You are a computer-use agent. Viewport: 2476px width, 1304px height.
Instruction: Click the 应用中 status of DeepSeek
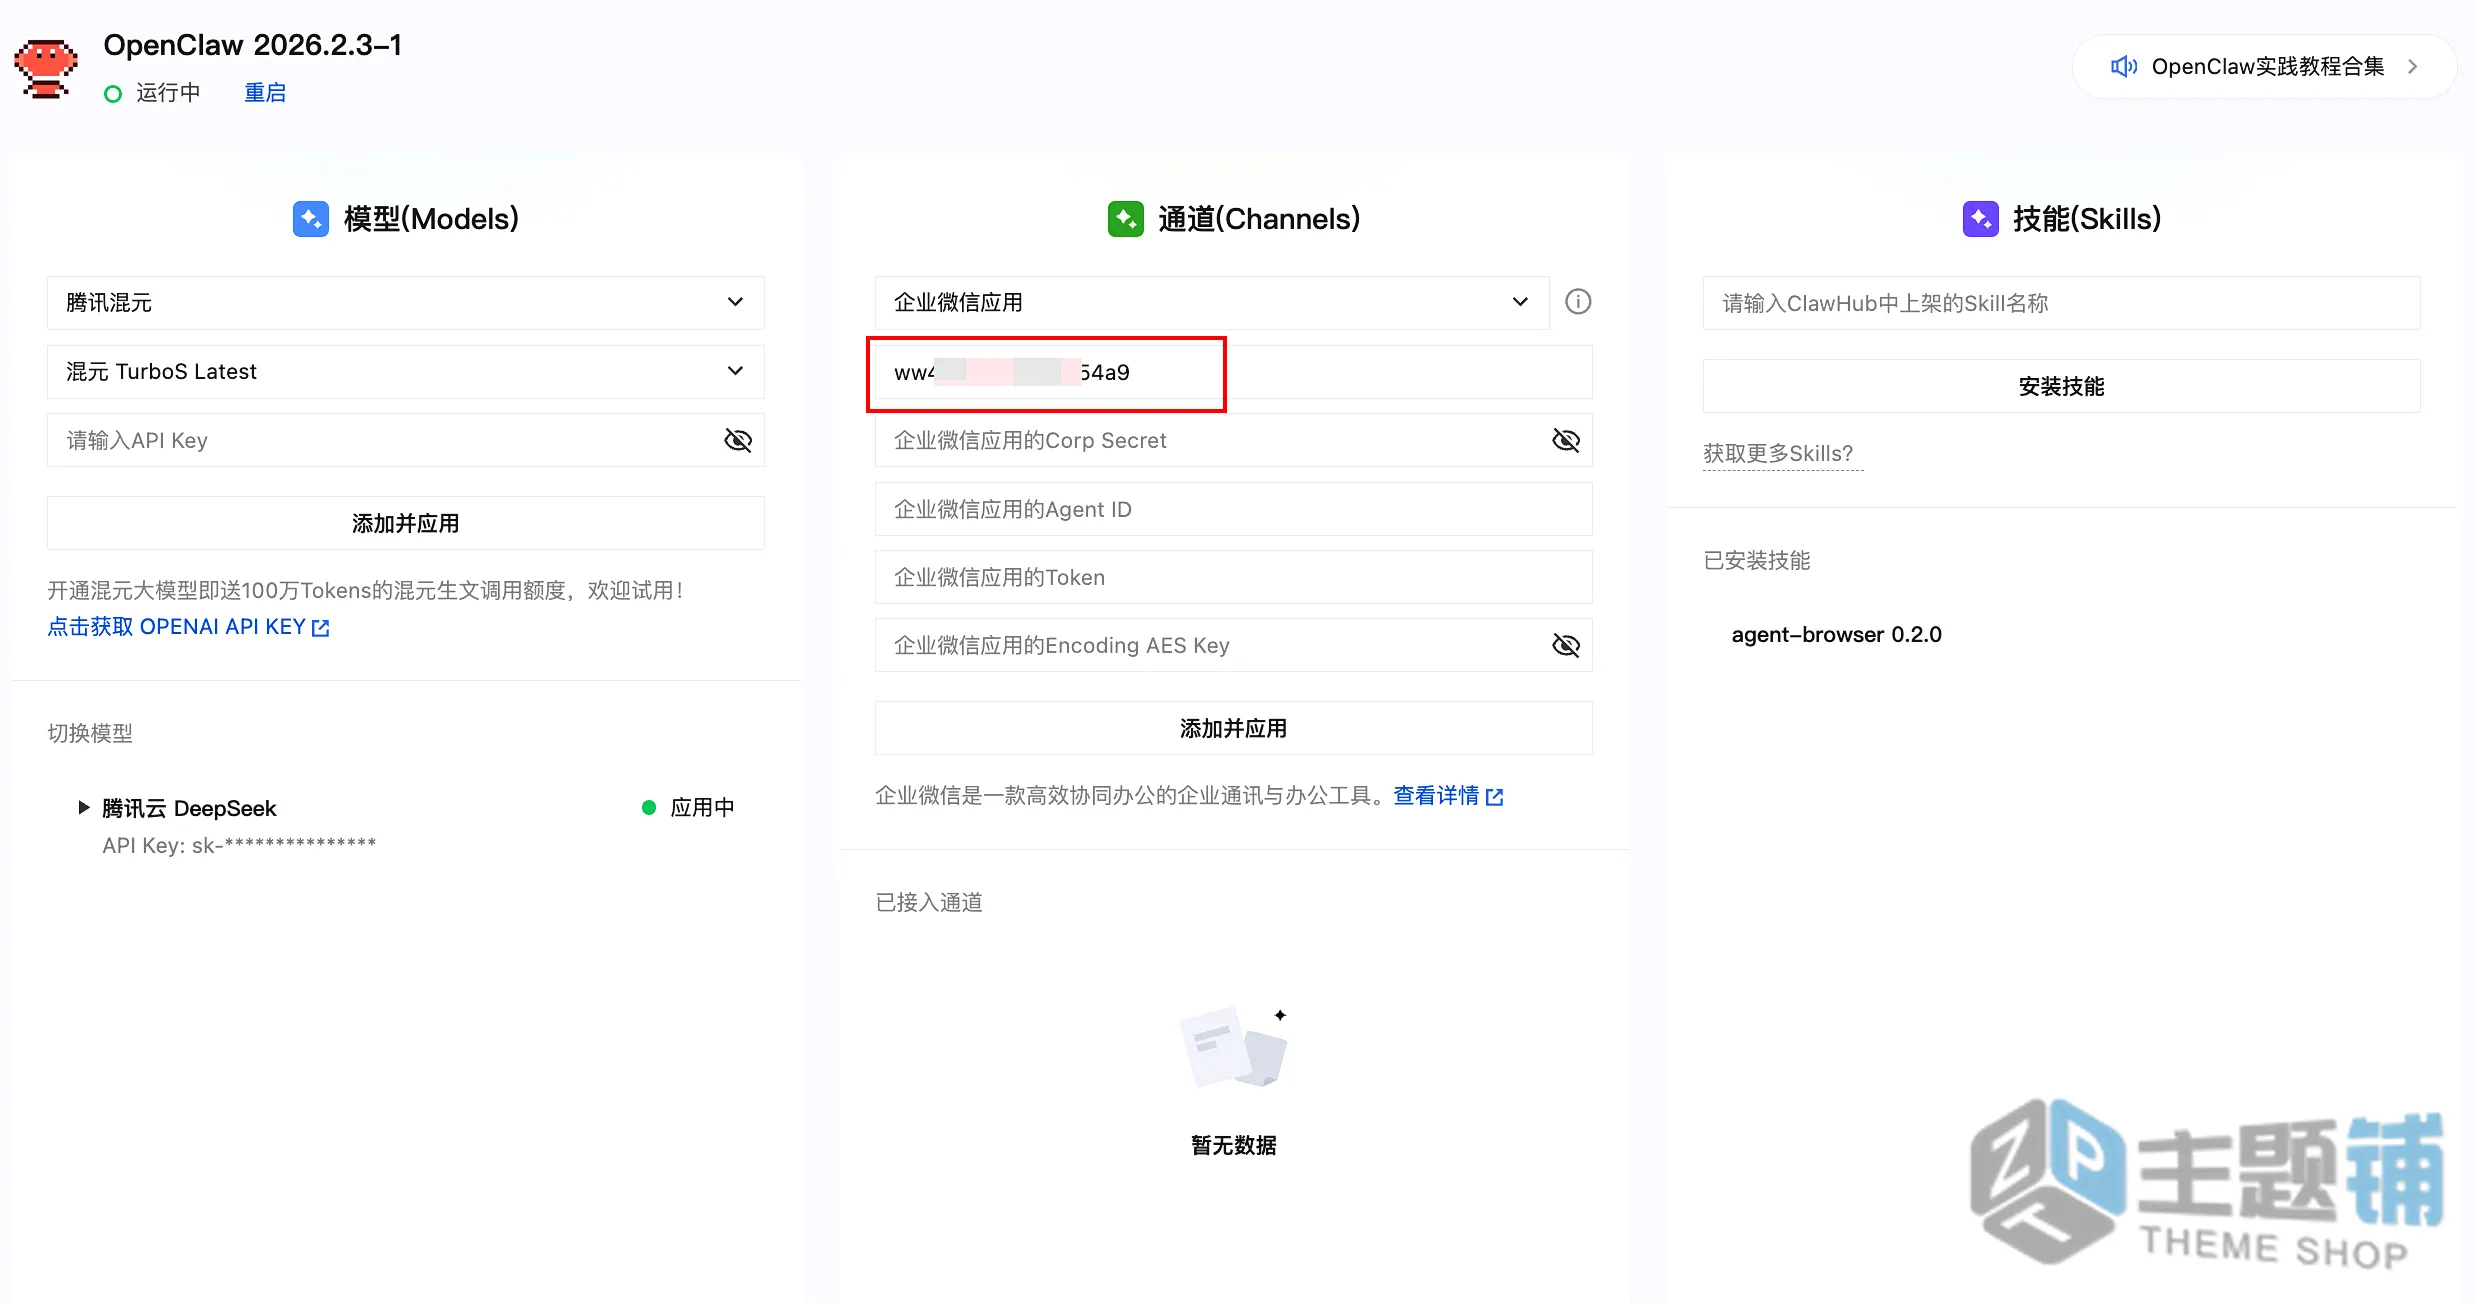coord(689,808)
